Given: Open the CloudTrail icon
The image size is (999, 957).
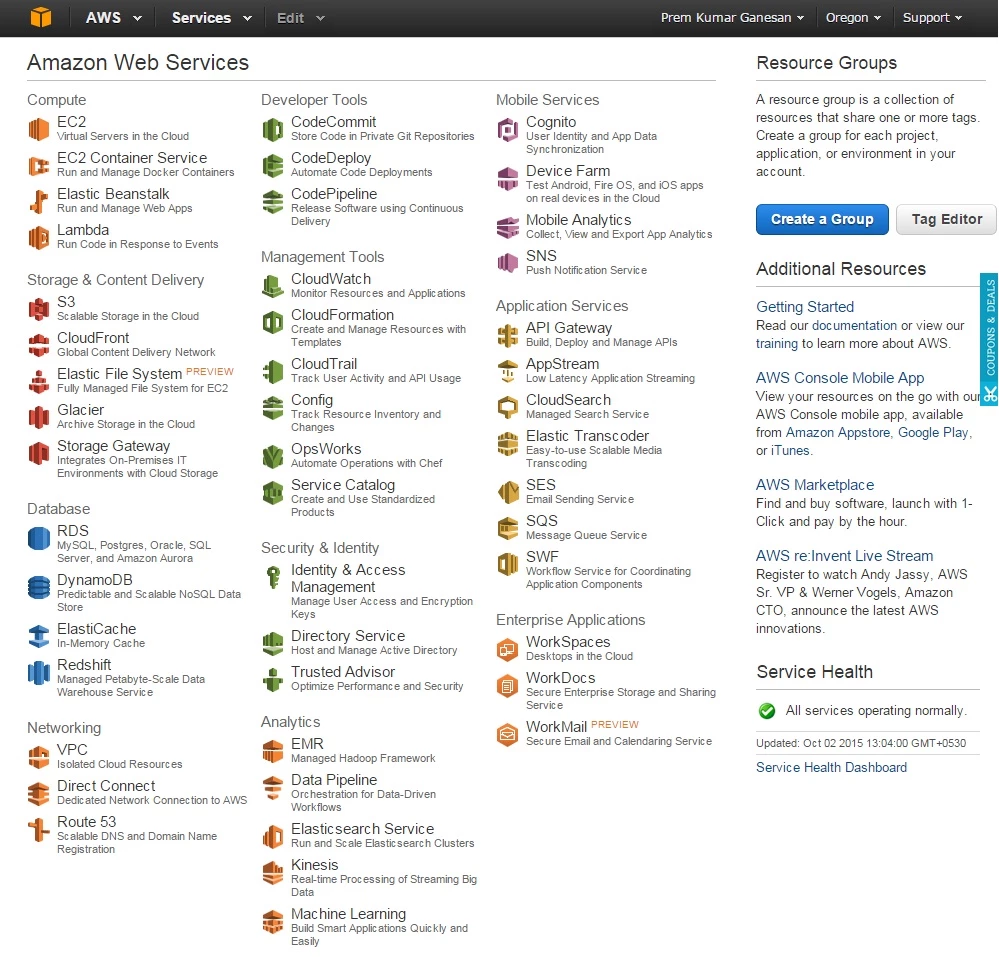Looking at the screenshot, I should (x=273, y=371).
